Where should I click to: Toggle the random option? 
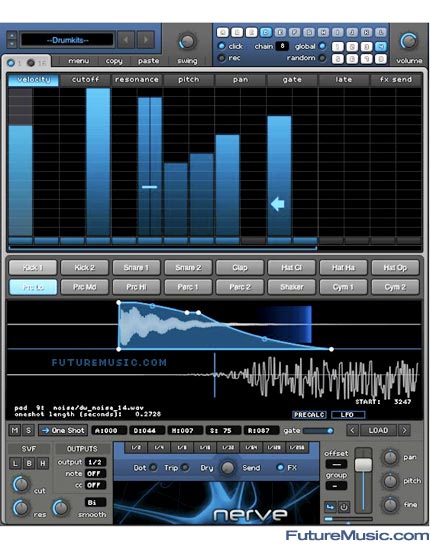pyautogui.click(x=323, y=58)
